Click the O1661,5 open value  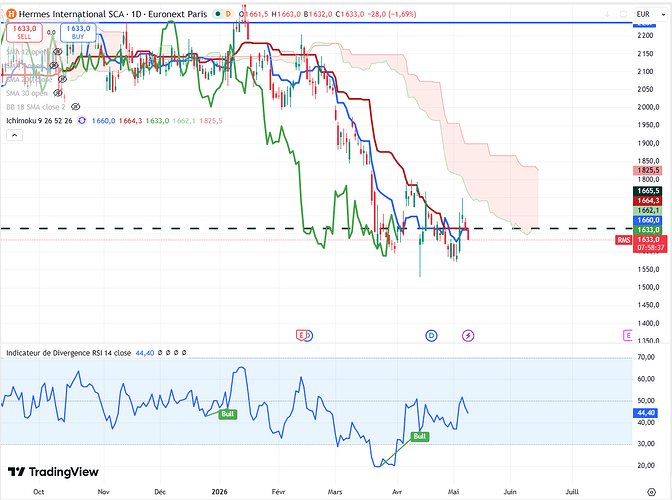coord(254,14)
